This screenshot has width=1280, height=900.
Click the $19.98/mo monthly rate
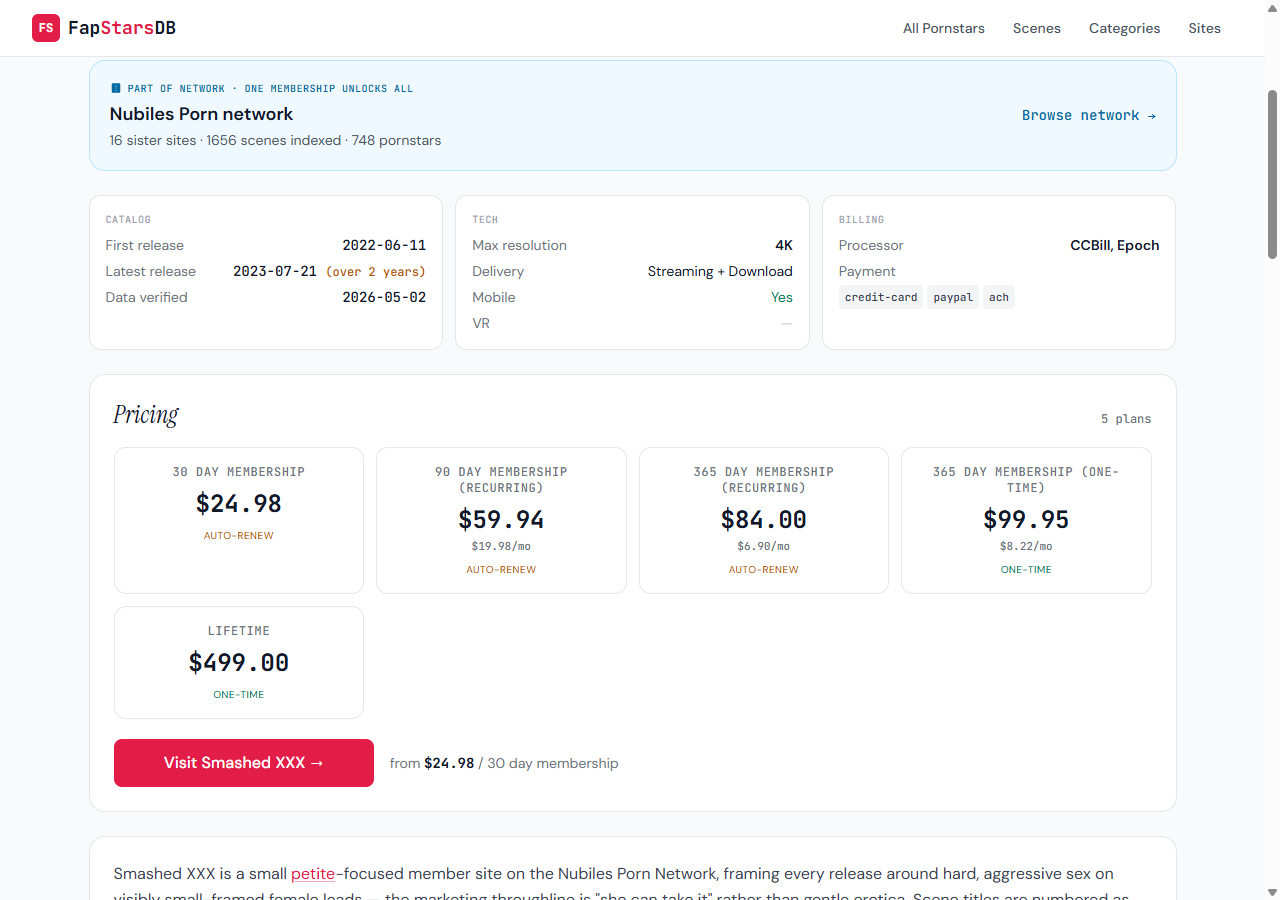(x=501, y=546)
